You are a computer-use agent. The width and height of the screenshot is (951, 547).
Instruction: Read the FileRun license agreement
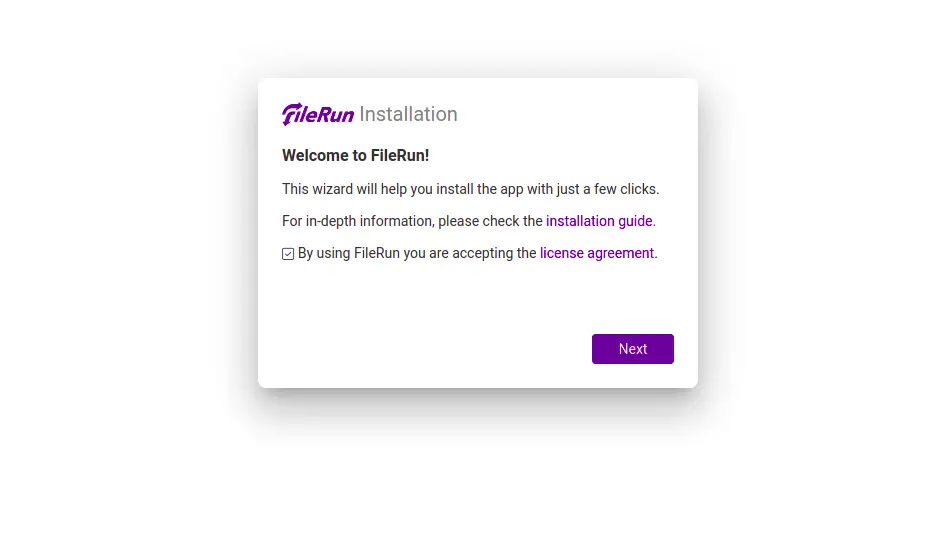tap(597, 253)
